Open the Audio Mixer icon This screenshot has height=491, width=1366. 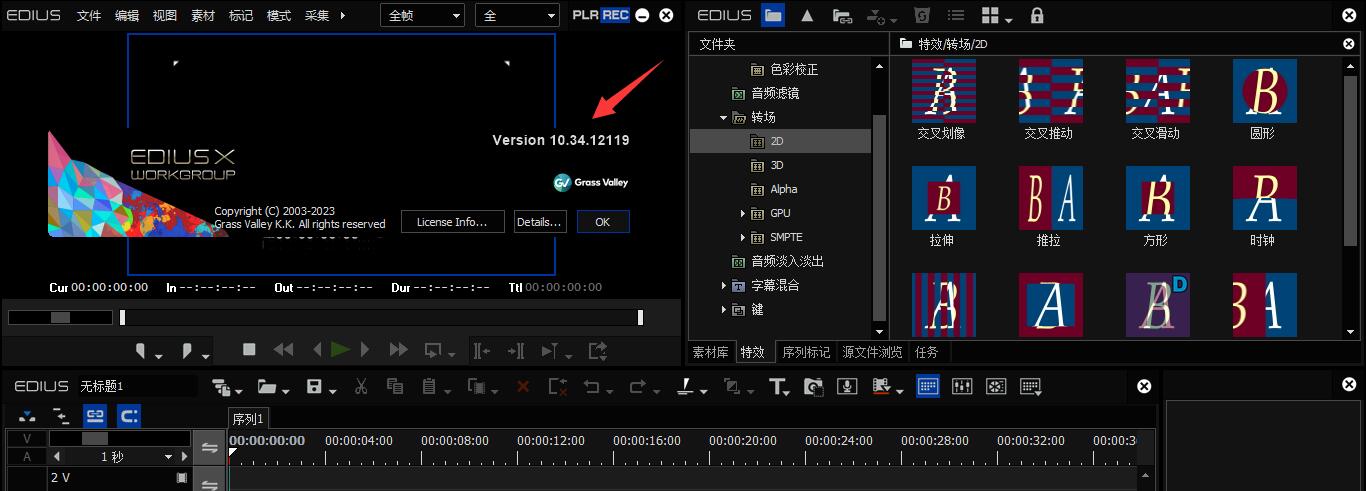962,386
